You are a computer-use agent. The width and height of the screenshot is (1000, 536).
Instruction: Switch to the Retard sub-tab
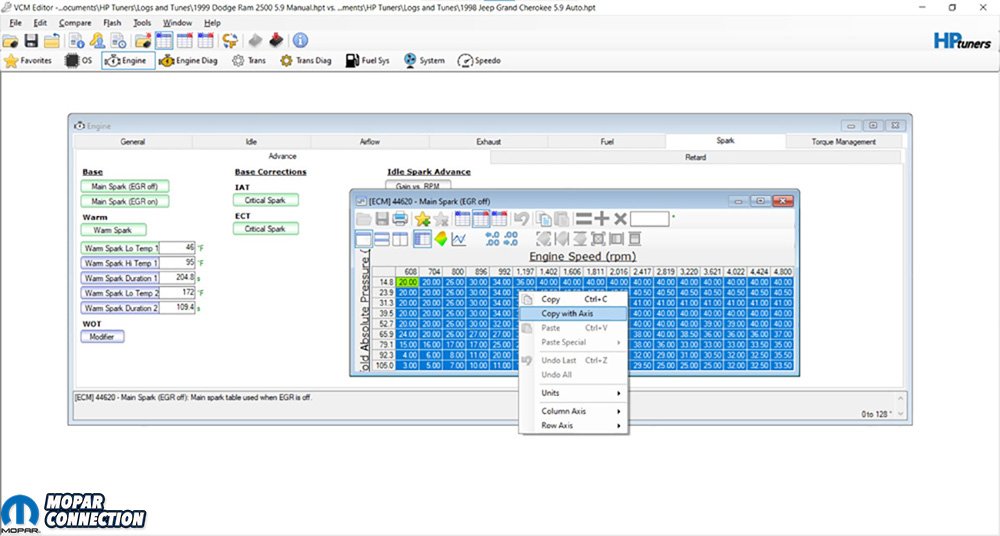pyautogui.click(x=695, y=157)
